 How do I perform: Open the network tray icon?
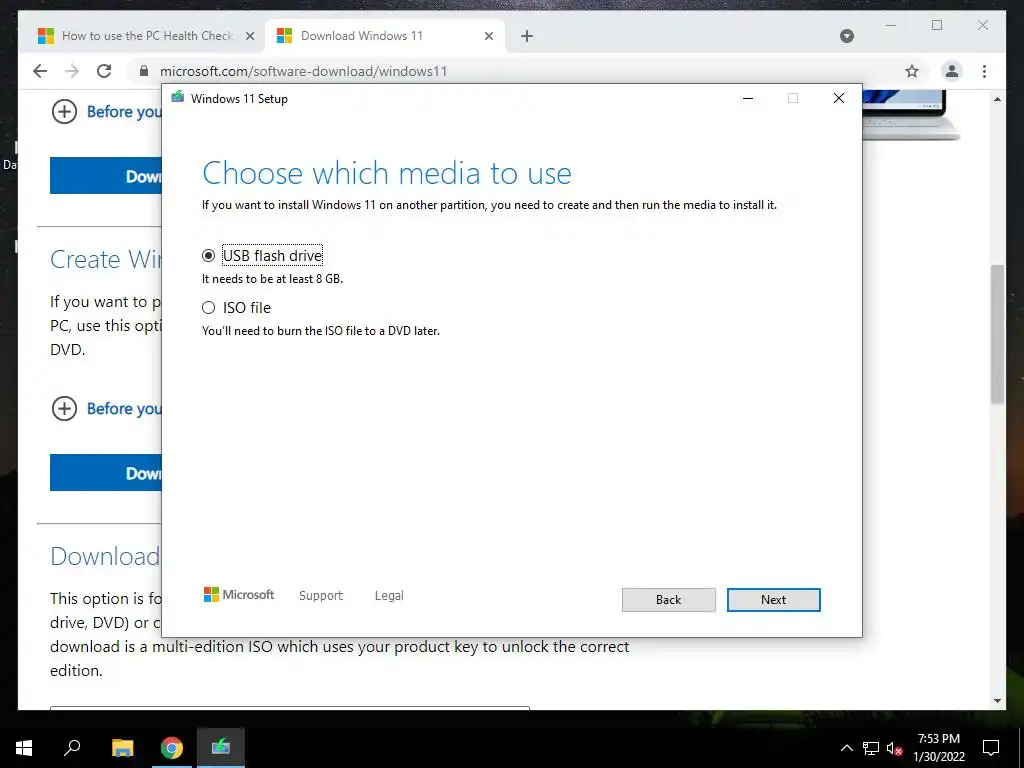coord(871,748)
